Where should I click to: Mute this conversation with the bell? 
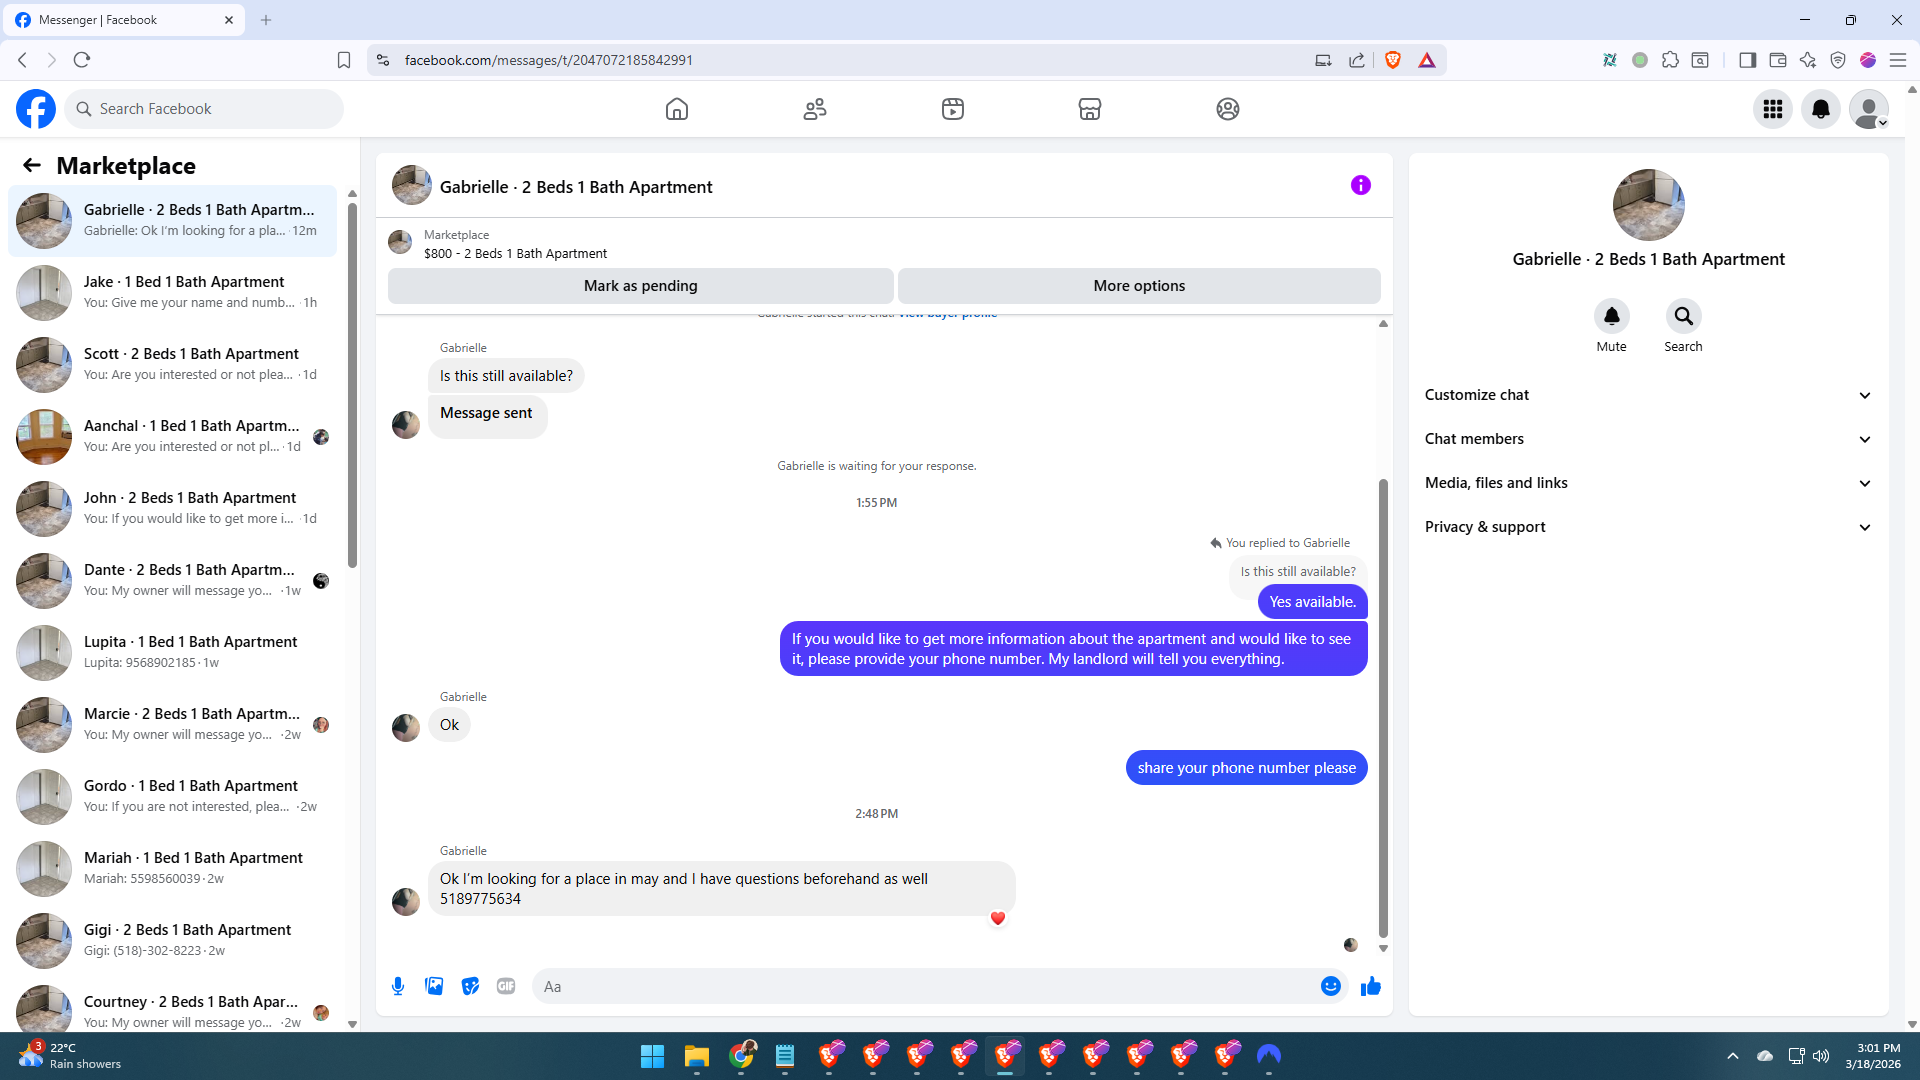pos(1611,316)
